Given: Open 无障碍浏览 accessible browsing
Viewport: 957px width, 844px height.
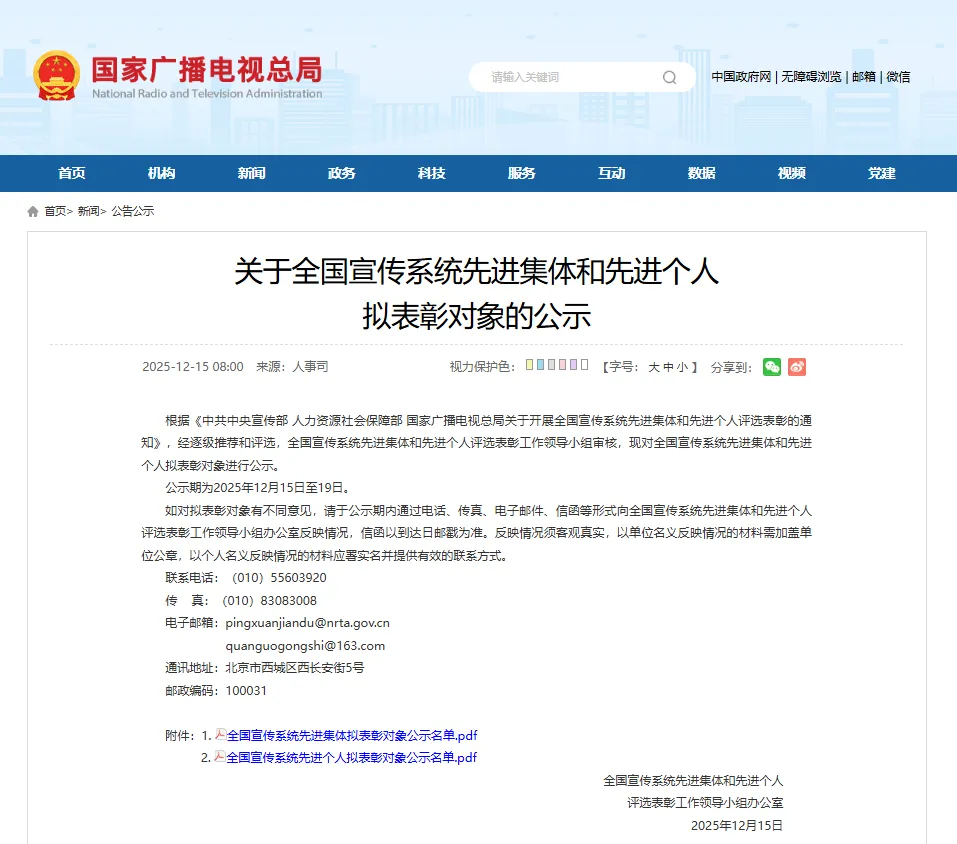Looking at the screenshot, I should click(812, 76).
